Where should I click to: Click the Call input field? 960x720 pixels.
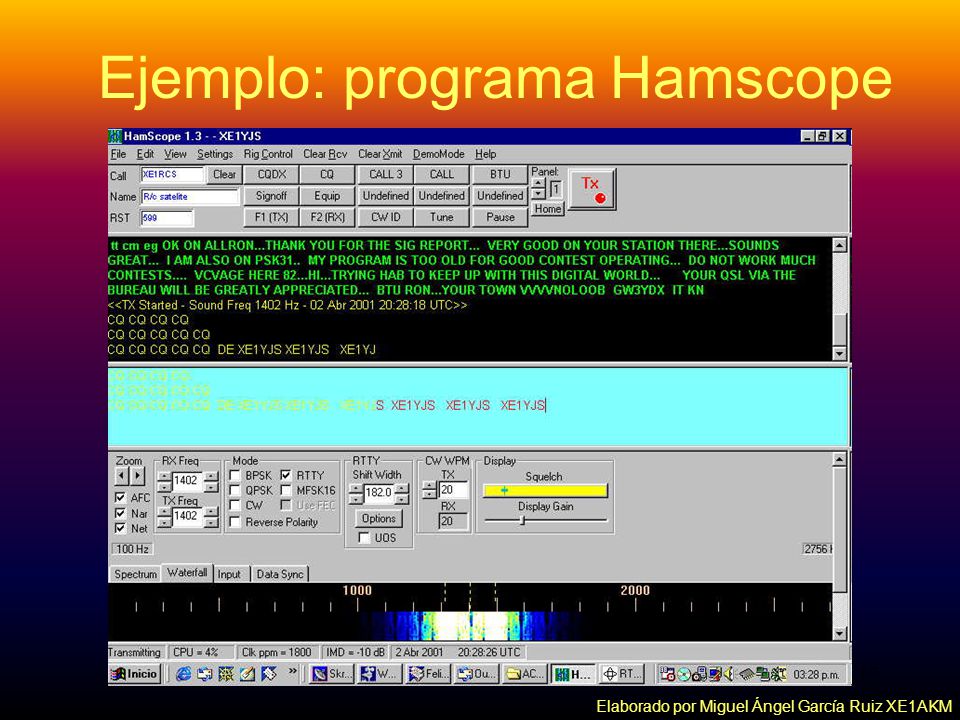[172, 174]
